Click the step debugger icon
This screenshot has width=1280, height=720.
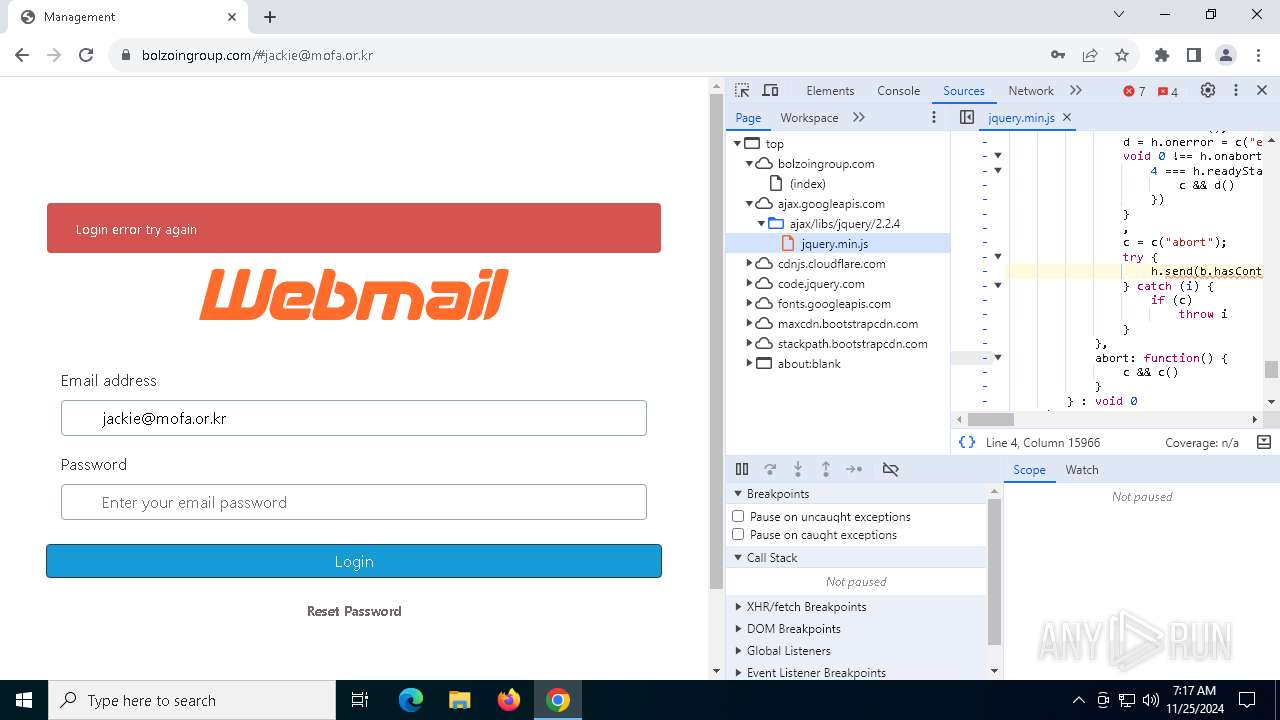click(854, 469)
